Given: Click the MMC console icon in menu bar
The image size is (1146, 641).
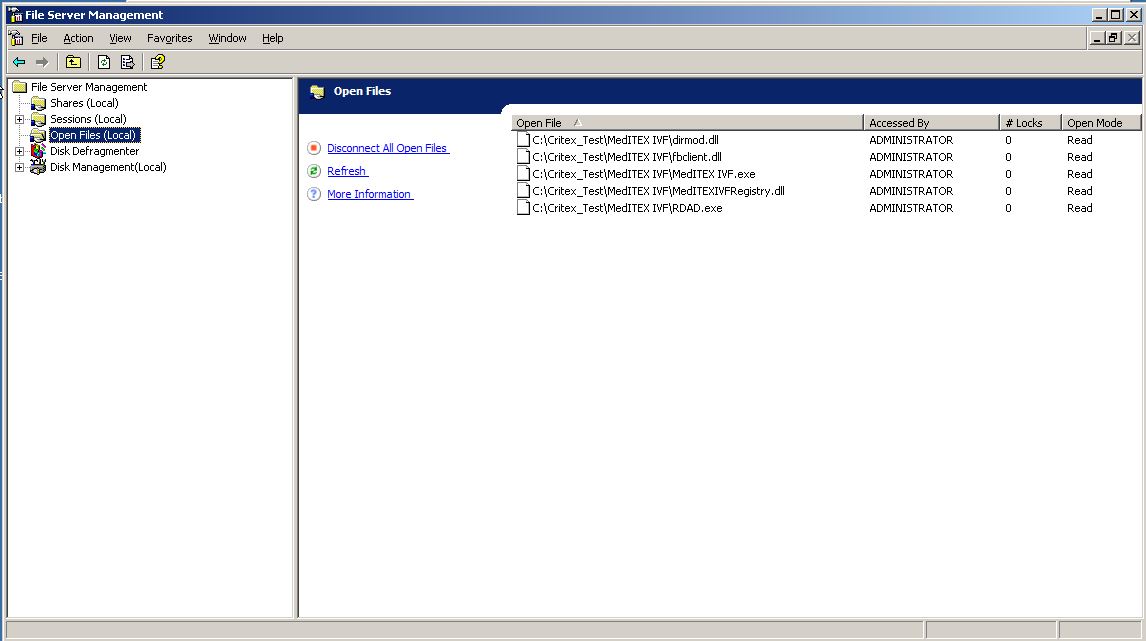Looking at the screenshot, I should coord(16,38).
